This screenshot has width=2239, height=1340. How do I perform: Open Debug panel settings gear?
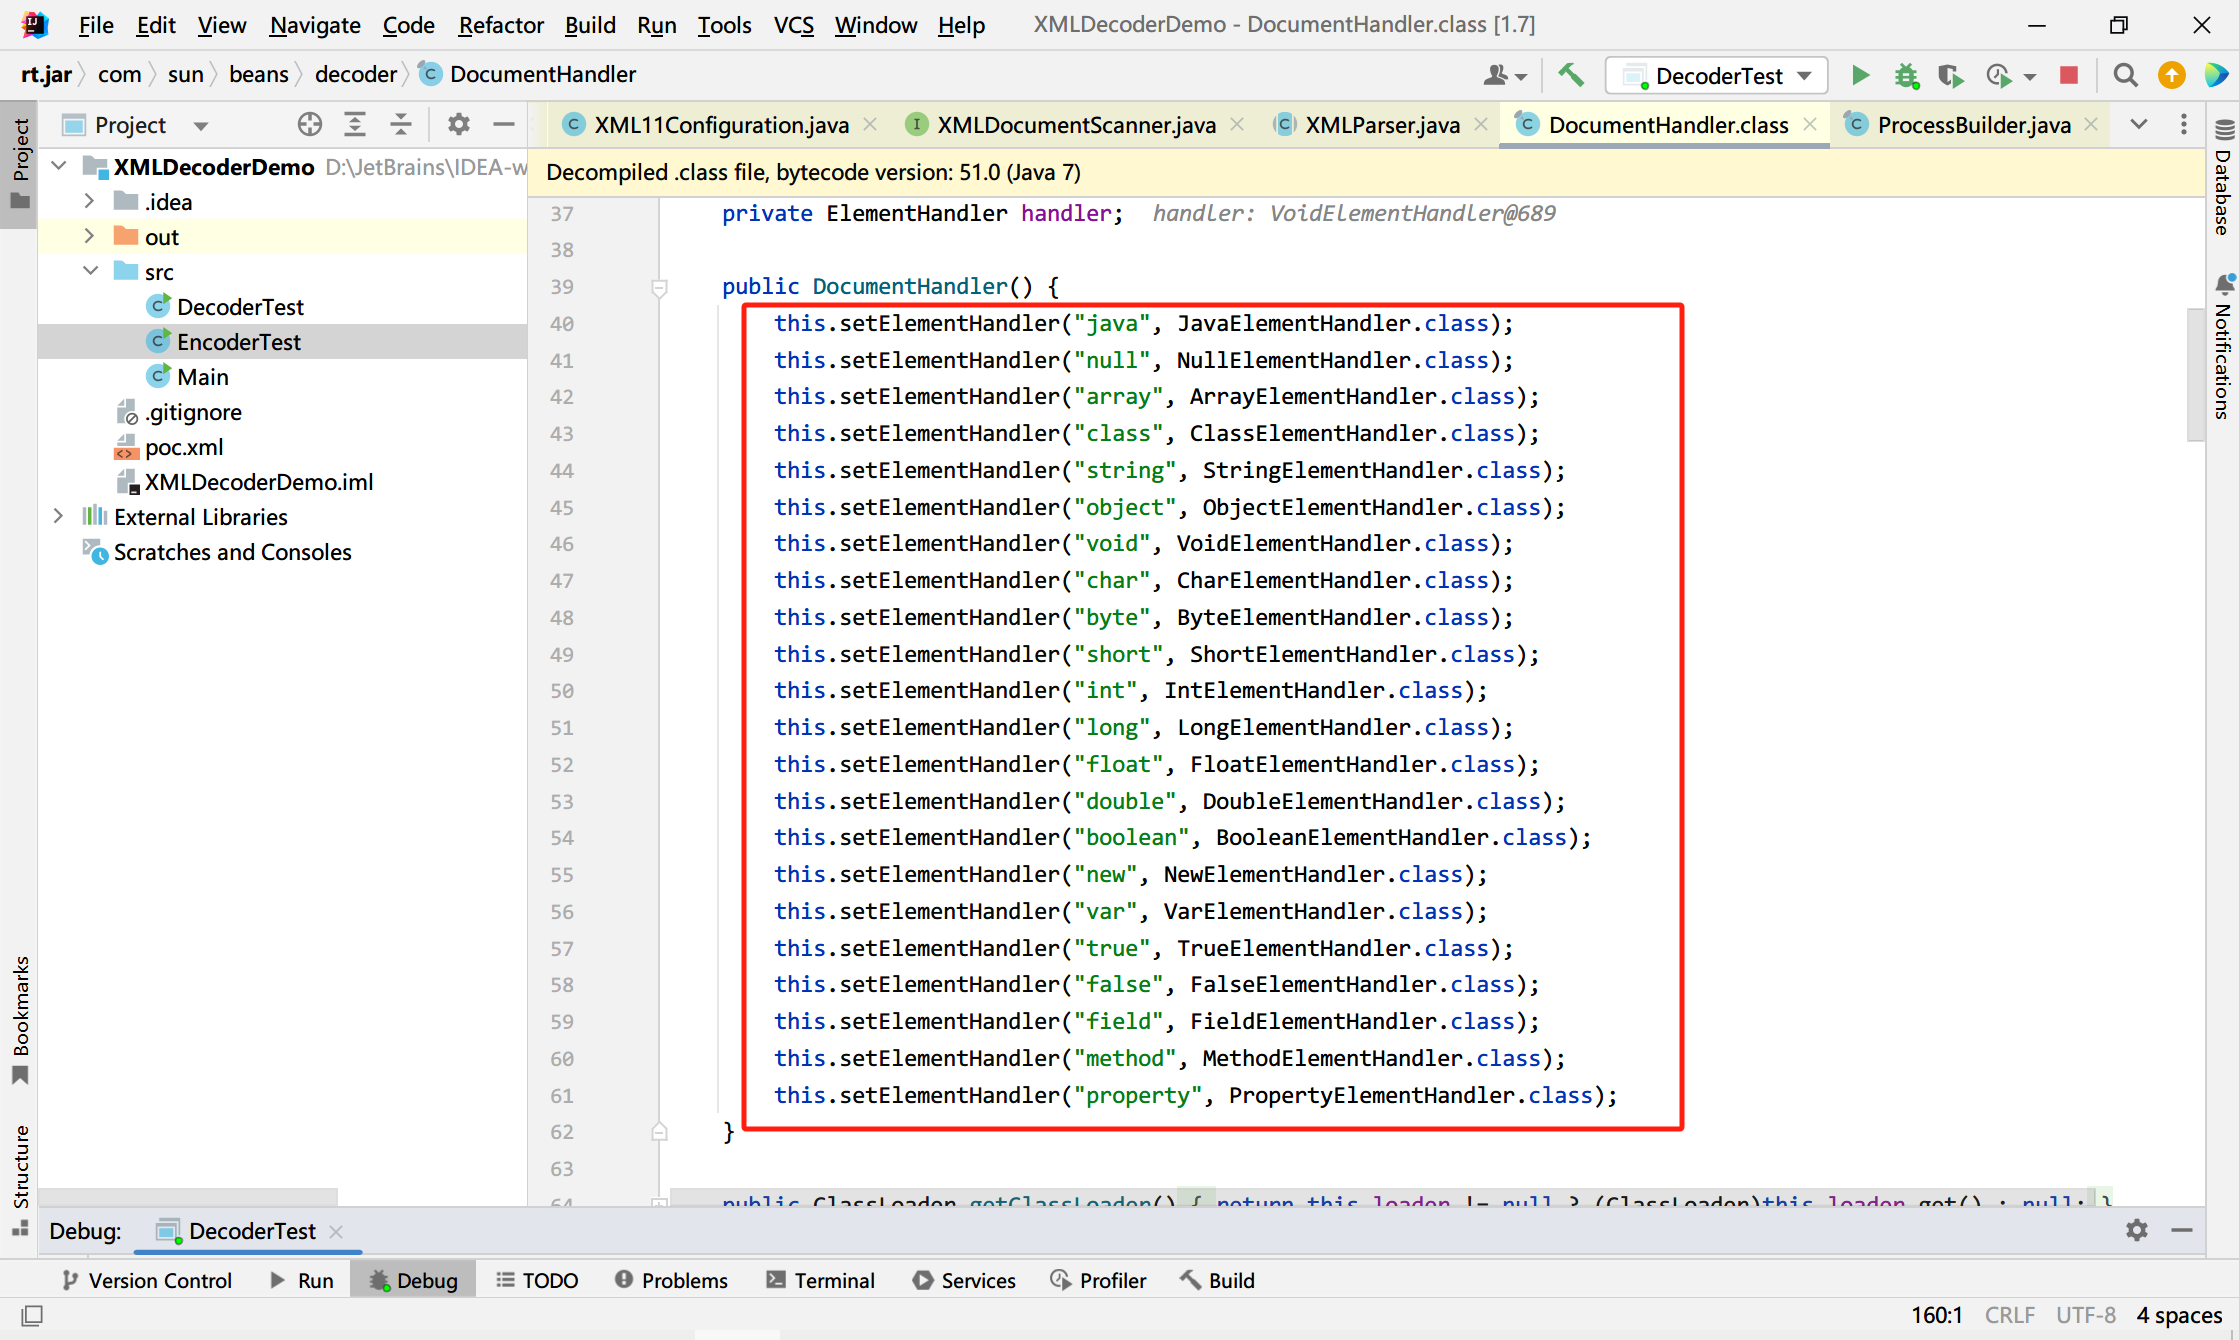tap(2137, 1230)
